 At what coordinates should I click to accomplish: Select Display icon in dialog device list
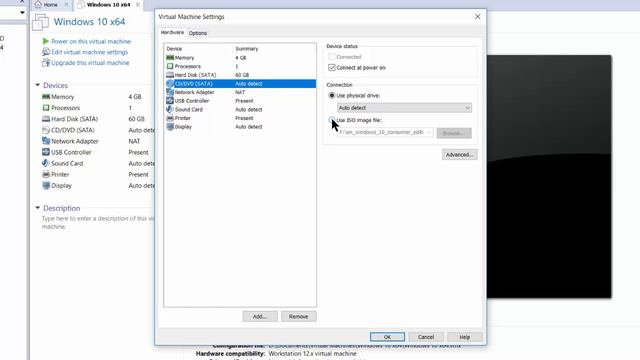coord(170,127)
